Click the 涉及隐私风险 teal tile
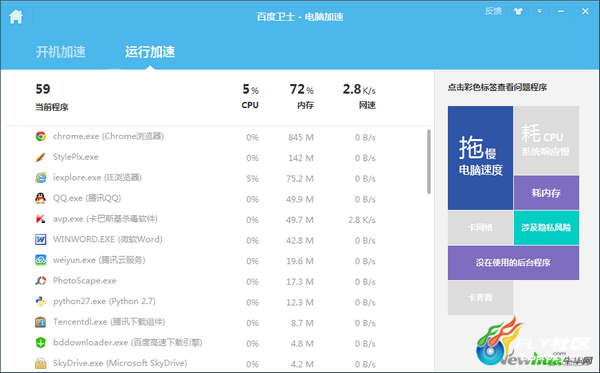Viewport: 600px width, 373px height. [546, 228]
